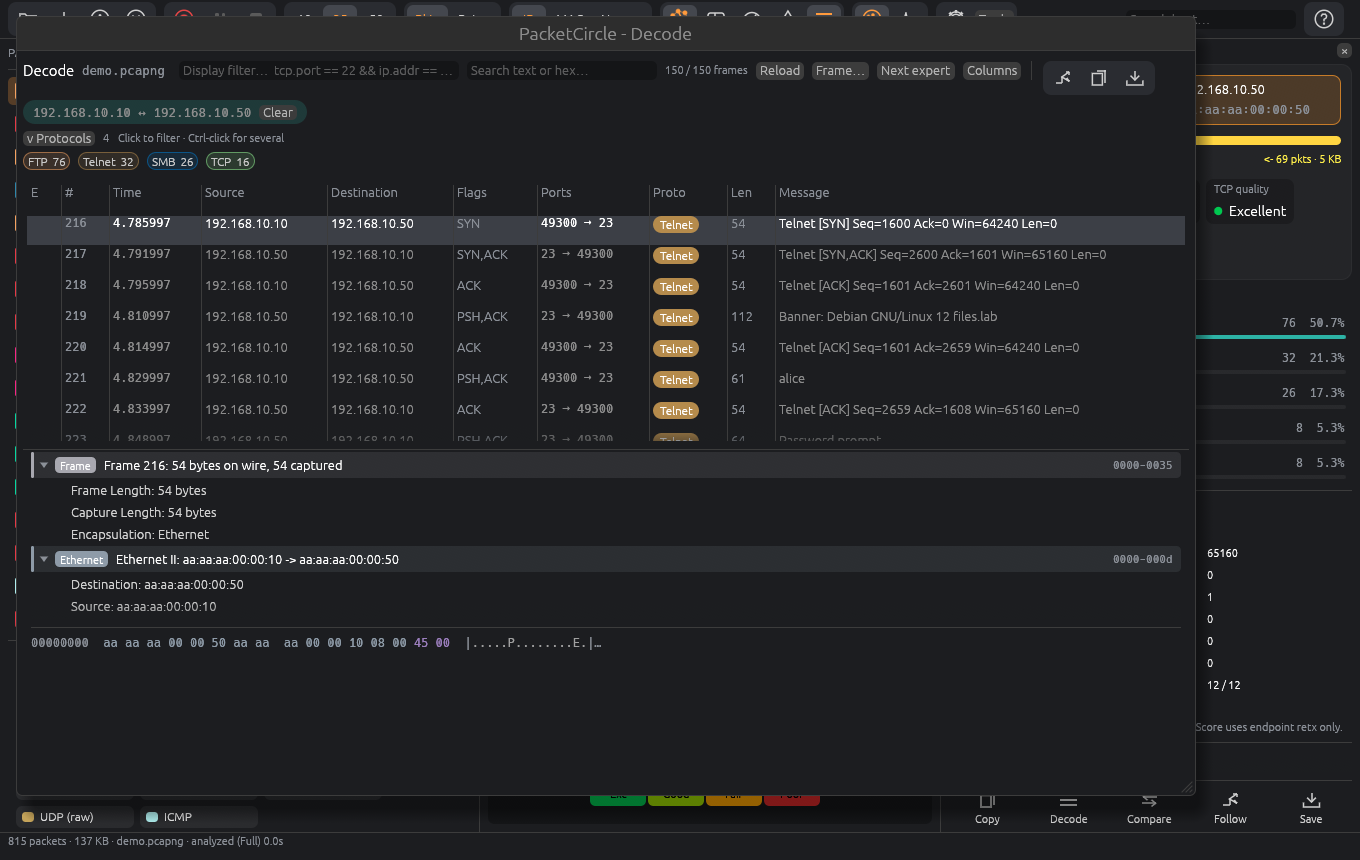Sort packets by the Time column header

click(x=127, y=192)
